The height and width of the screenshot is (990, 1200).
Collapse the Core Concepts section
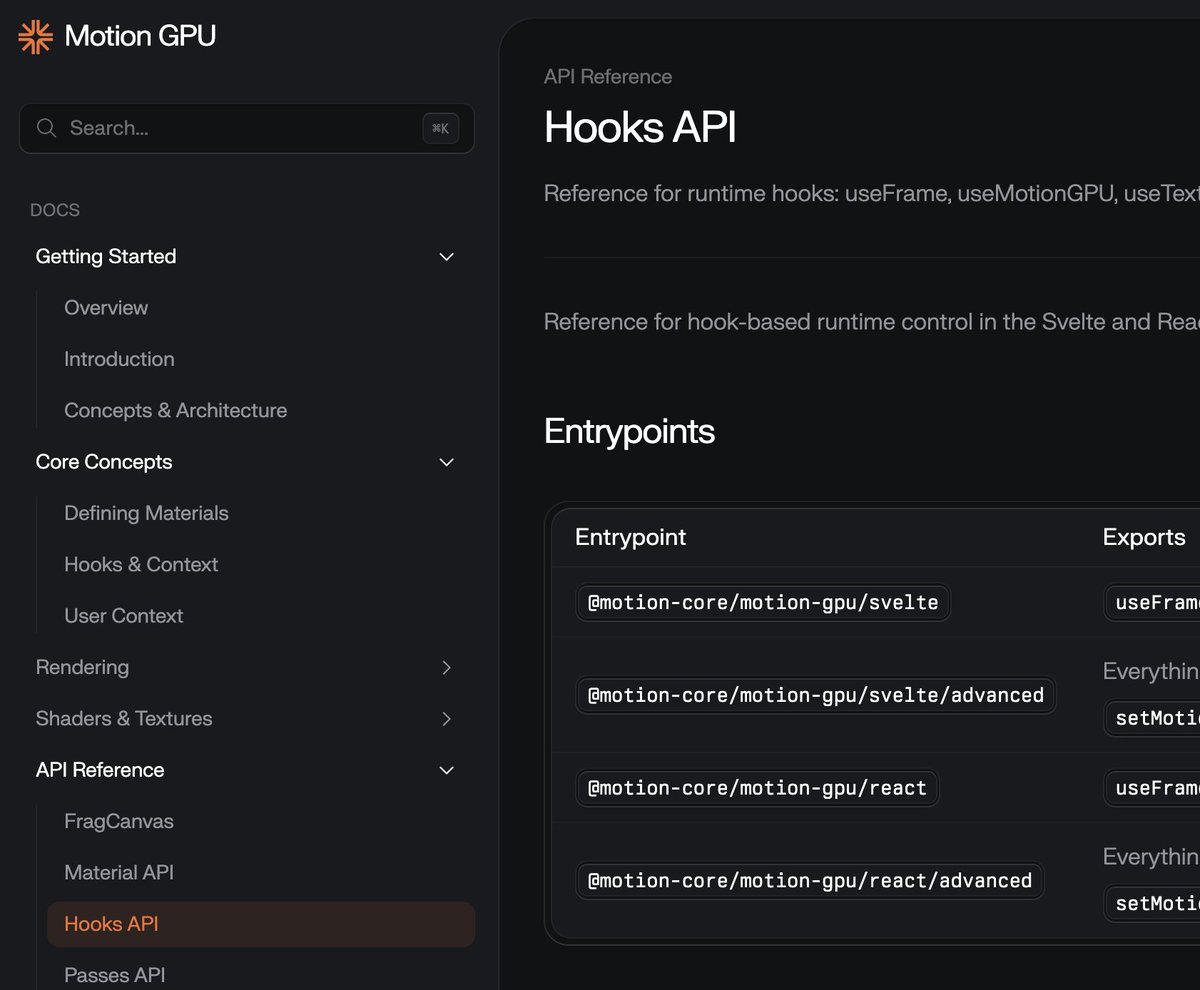tap(446, 462)
